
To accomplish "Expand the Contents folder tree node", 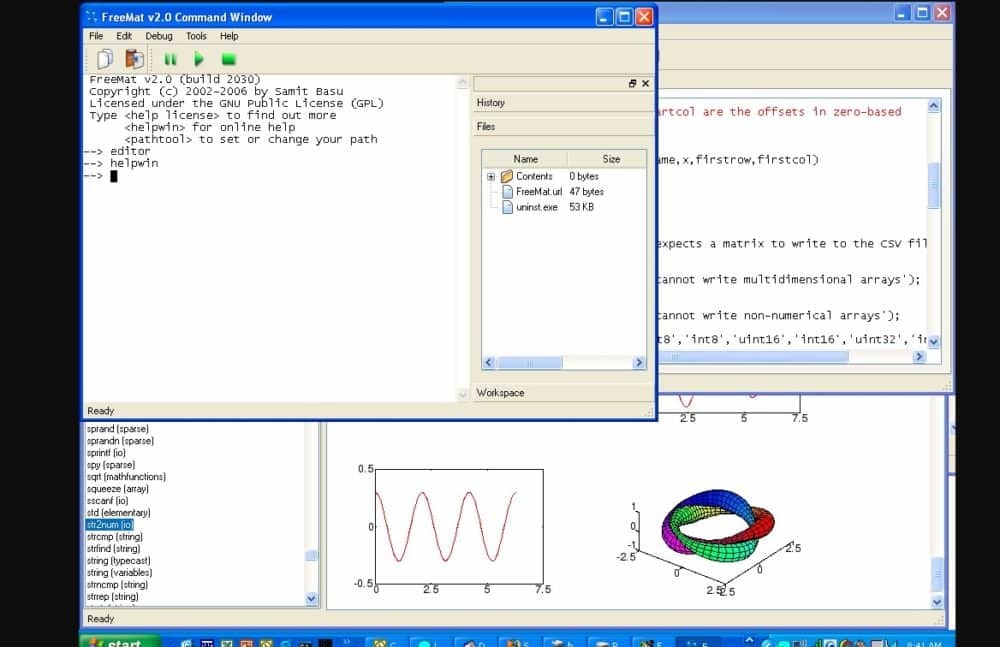I will pyautogui.click(x=491, y=176).
